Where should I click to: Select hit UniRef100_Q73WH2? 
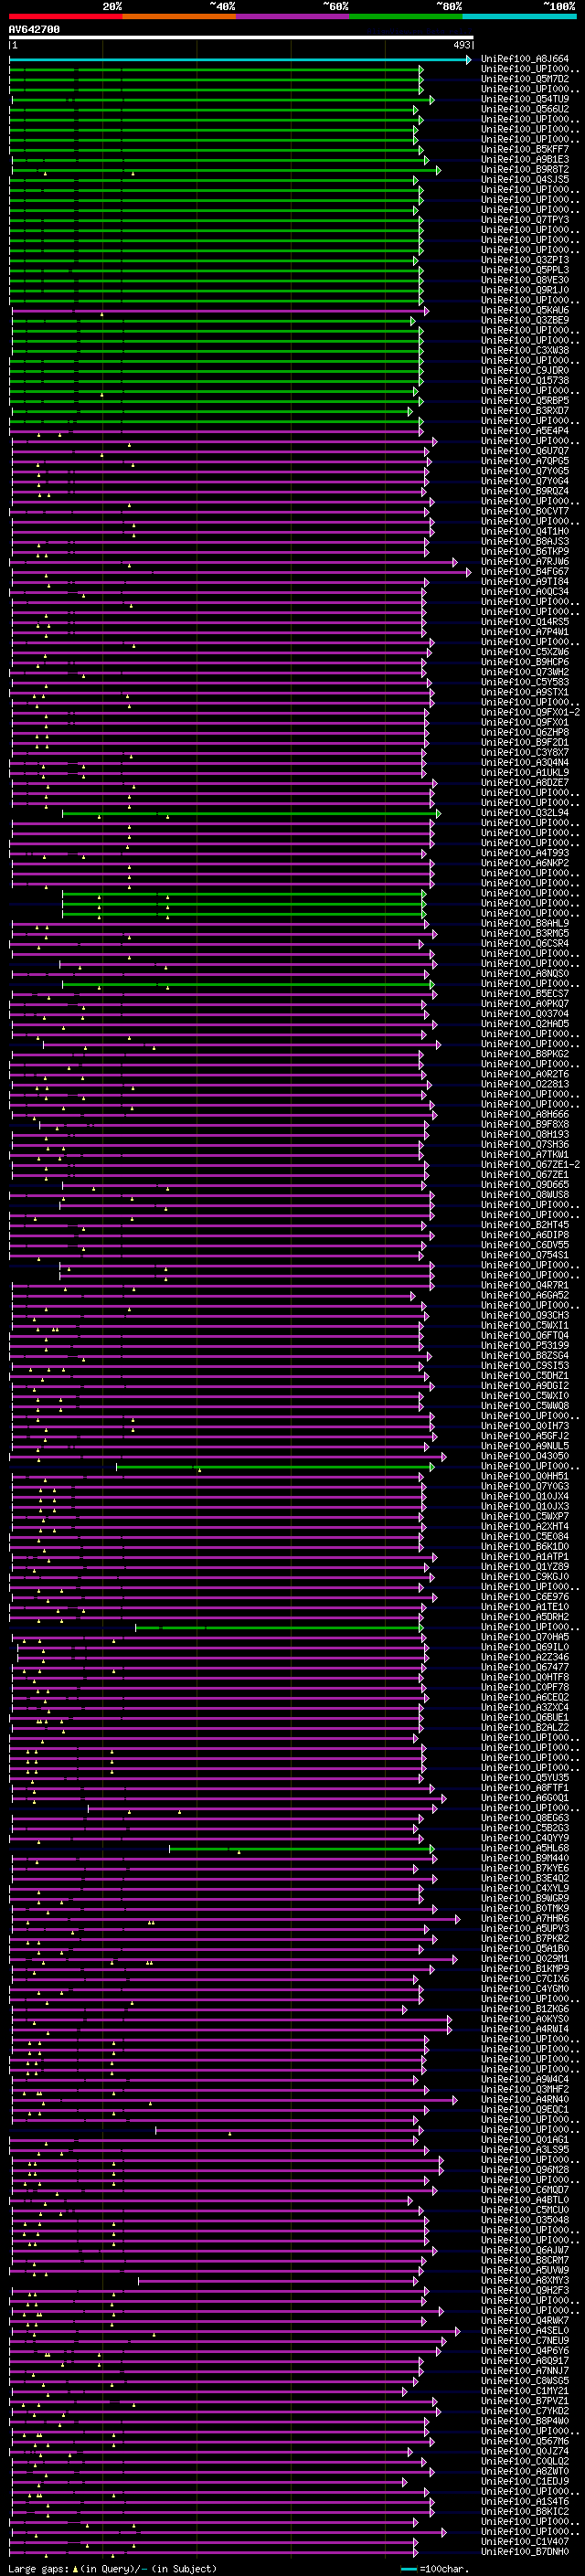[x=525, y=672]
